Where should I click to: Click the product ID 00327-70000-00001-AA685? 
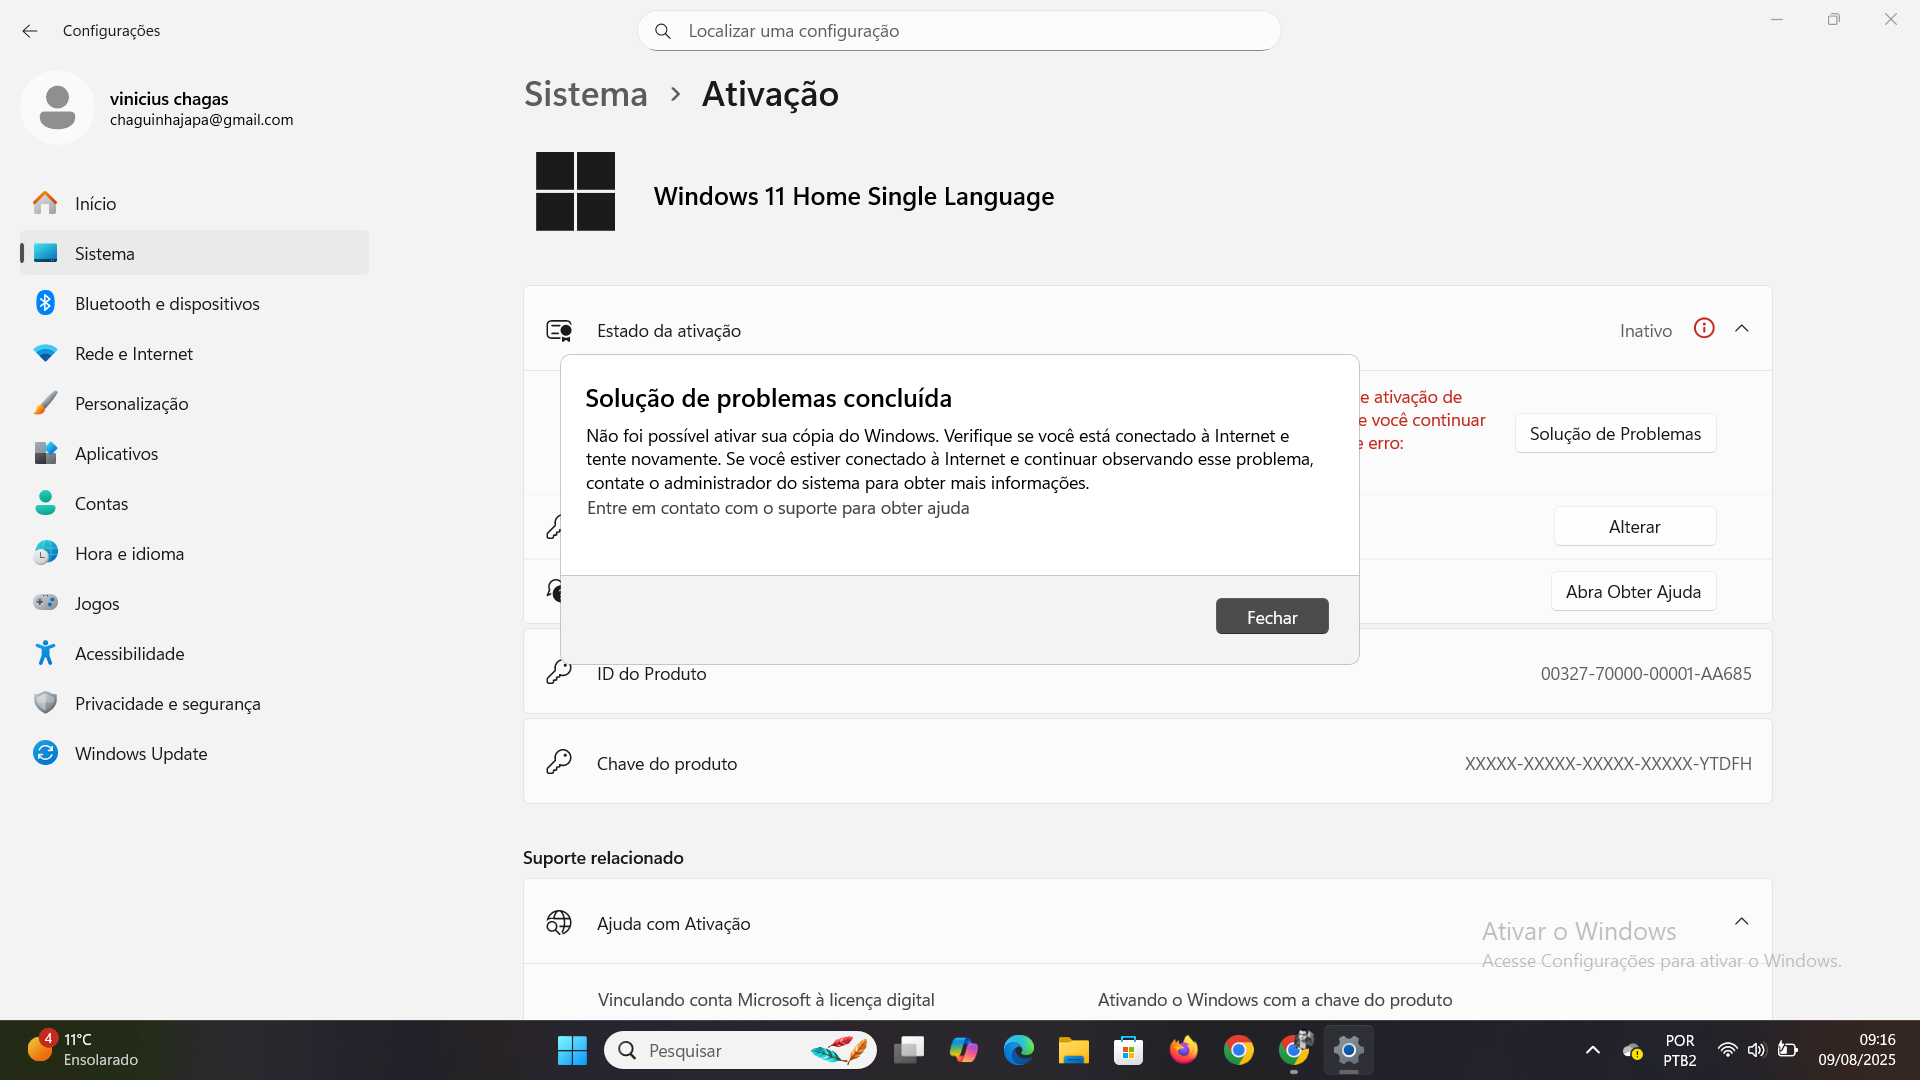pos(1646,674)
